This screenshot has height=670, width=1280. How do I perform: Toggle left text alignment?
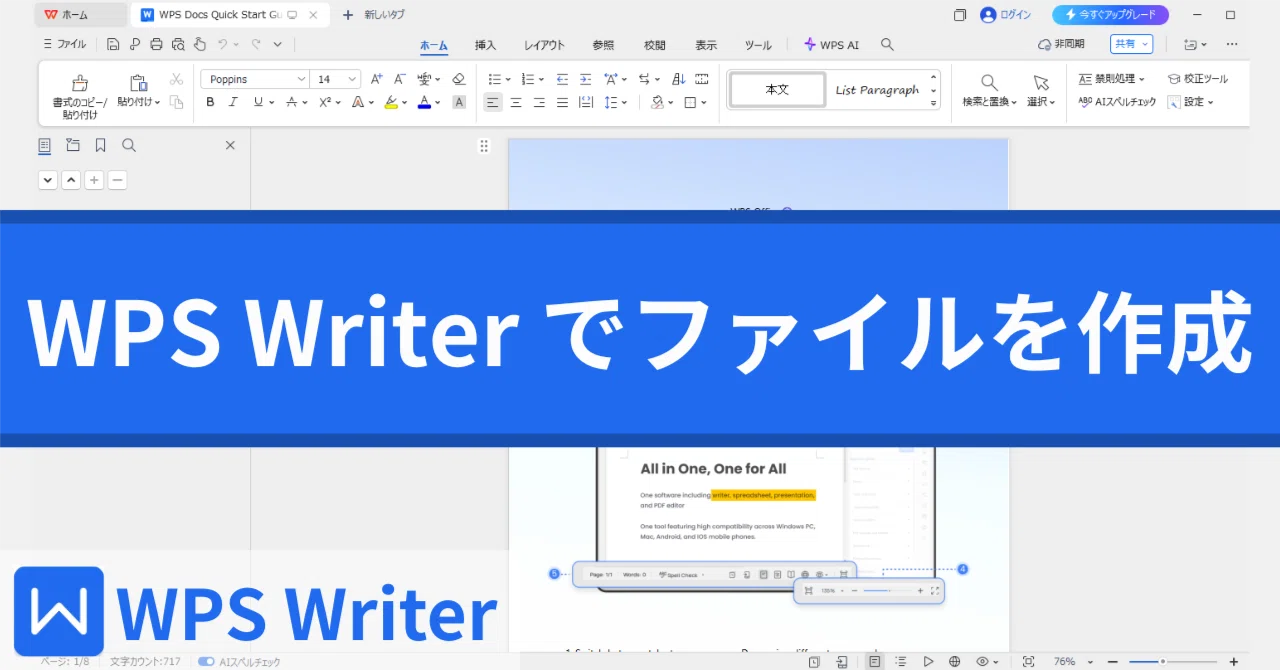(493, 102)
